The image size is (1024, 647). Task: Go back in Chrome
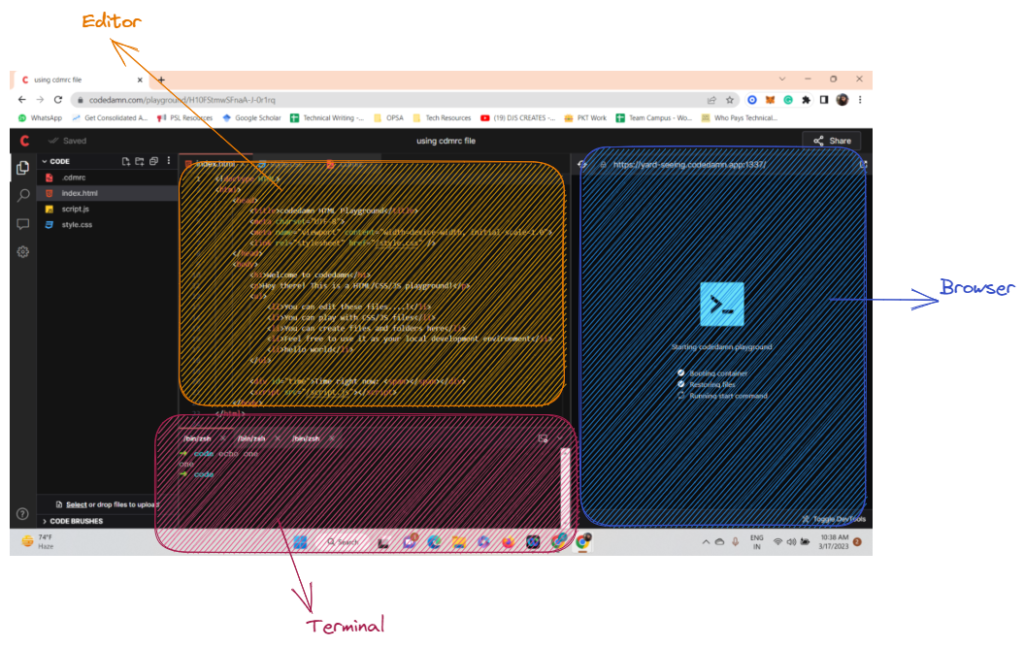22,100
